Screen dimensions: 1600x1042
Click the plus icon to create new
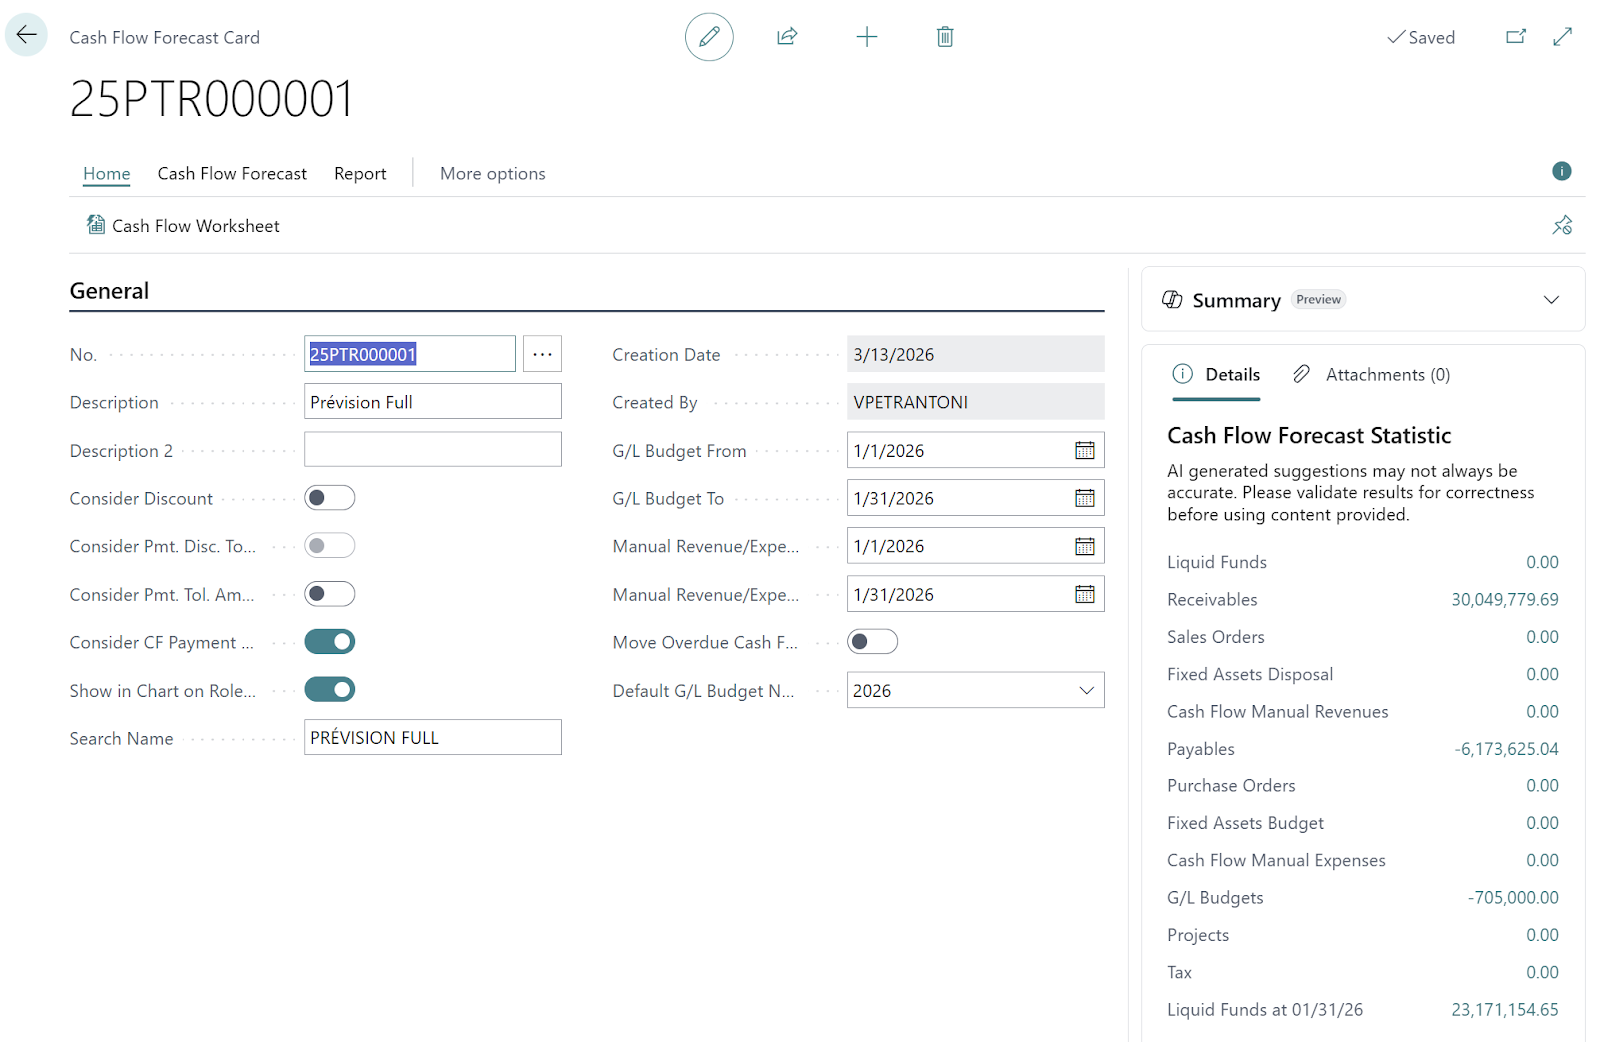(867, 37)
